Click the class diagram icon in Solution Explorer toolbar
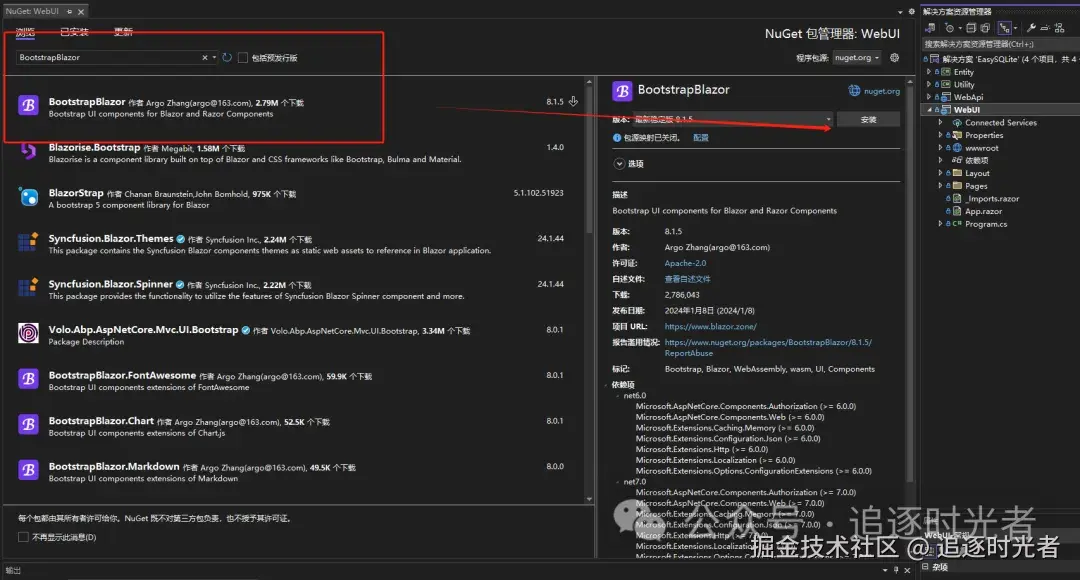The width and height of the screenshot is (1080, 580). (1059, 28)
